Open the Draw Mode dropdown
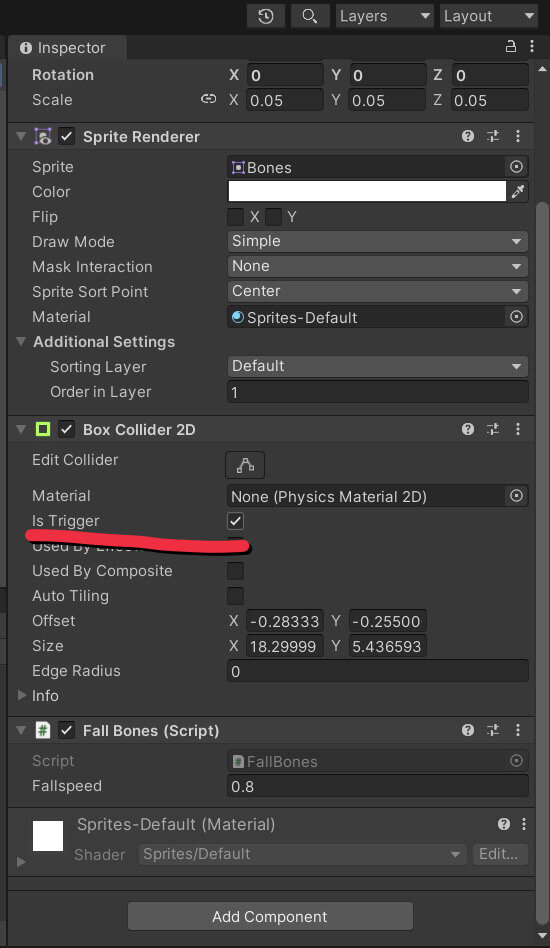This screenshot has width=550, height=948. tap(377, 241)
